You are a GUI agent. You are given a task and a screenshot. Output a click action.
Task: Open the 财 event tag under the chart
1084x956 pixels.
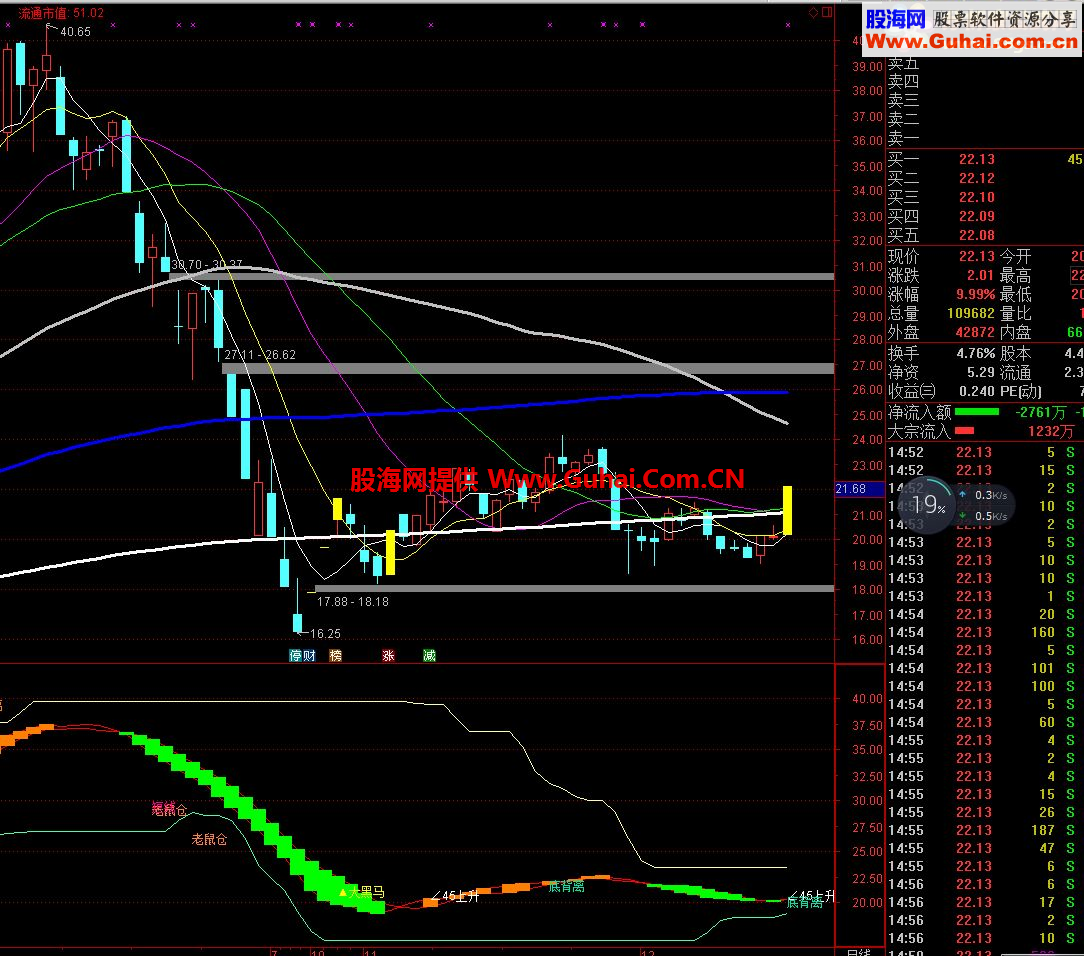309,655
